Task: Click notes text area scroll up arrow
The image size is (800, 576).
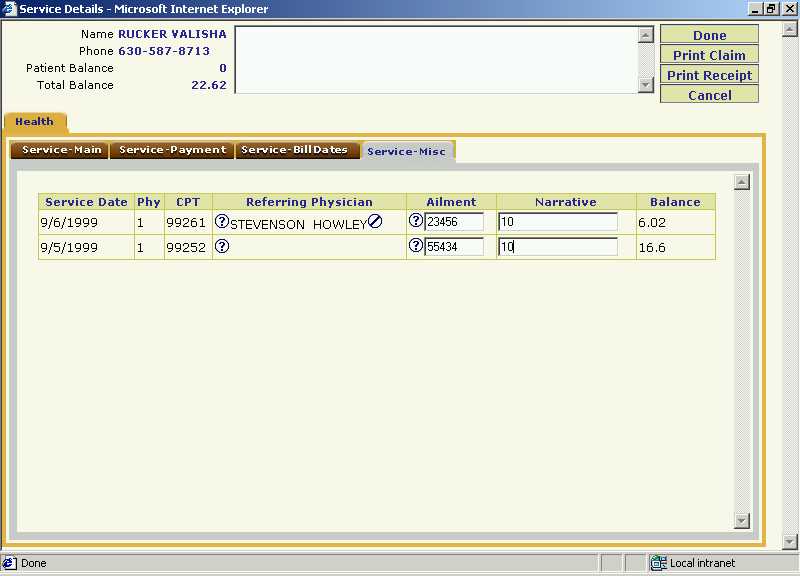Action: pos(646,35)
